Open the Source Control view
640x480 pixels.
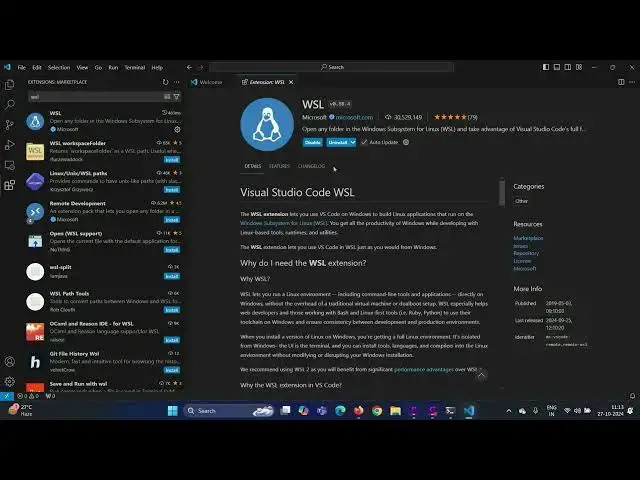click(9, 125)
